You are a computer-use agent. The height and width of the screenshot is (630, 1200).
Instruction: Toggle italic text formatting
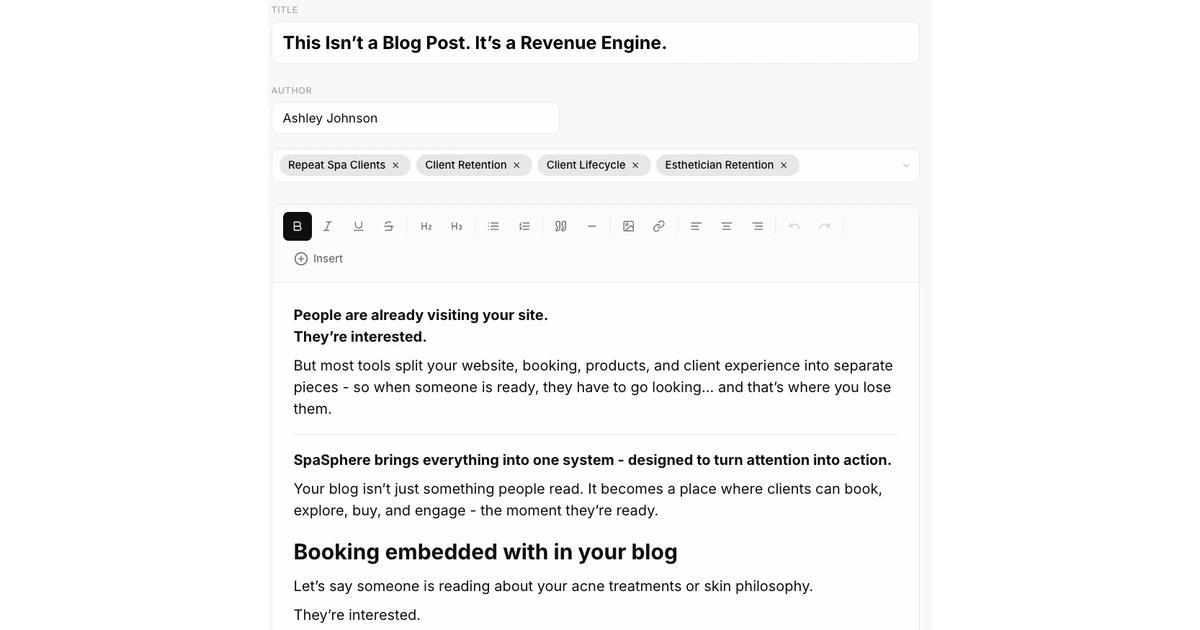tap(327, 227)
